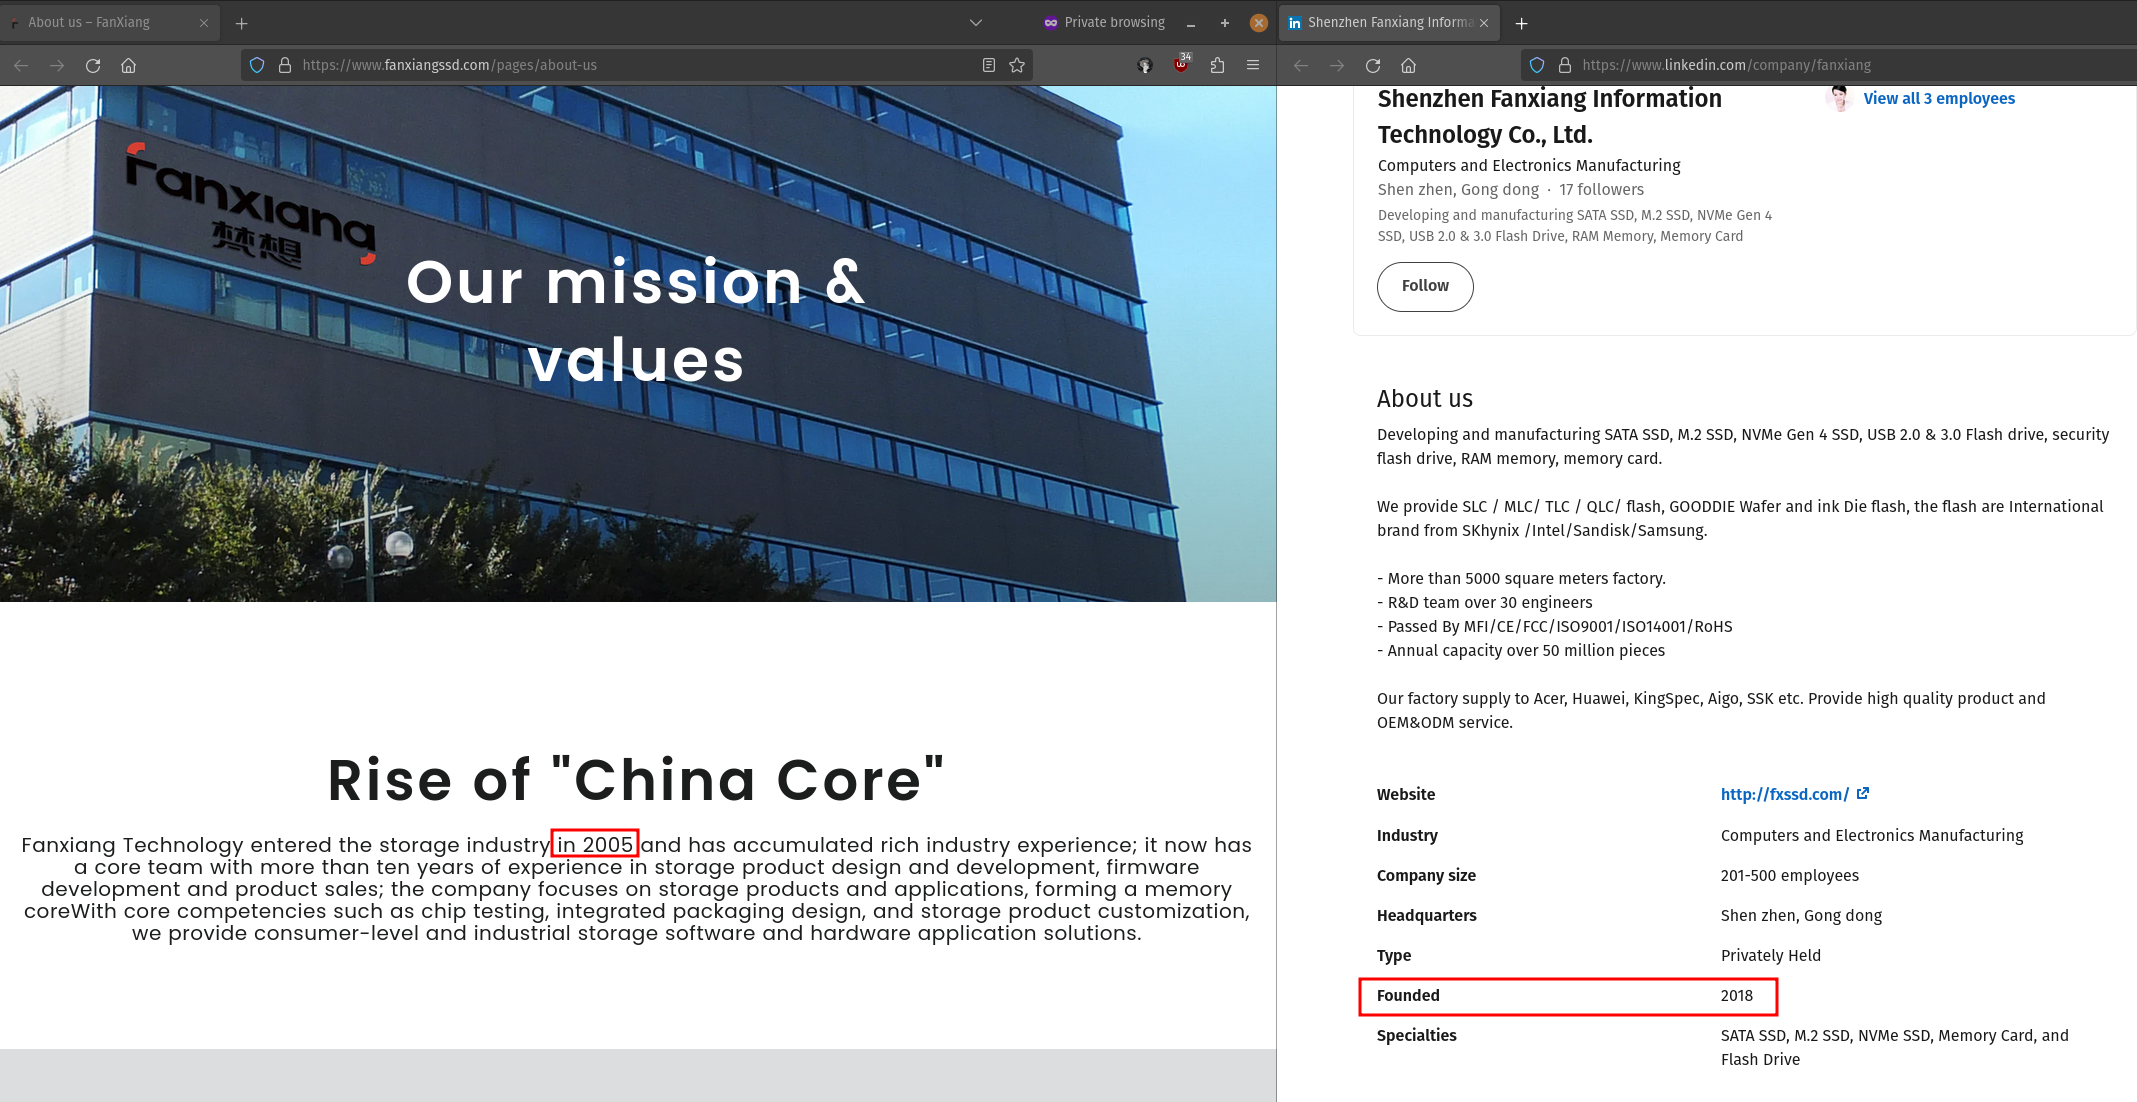The width and height of the screenshot is (2137, 1102).
Task: Open the extensions puzzle-piece menu
Action: tap(1217, 65)
